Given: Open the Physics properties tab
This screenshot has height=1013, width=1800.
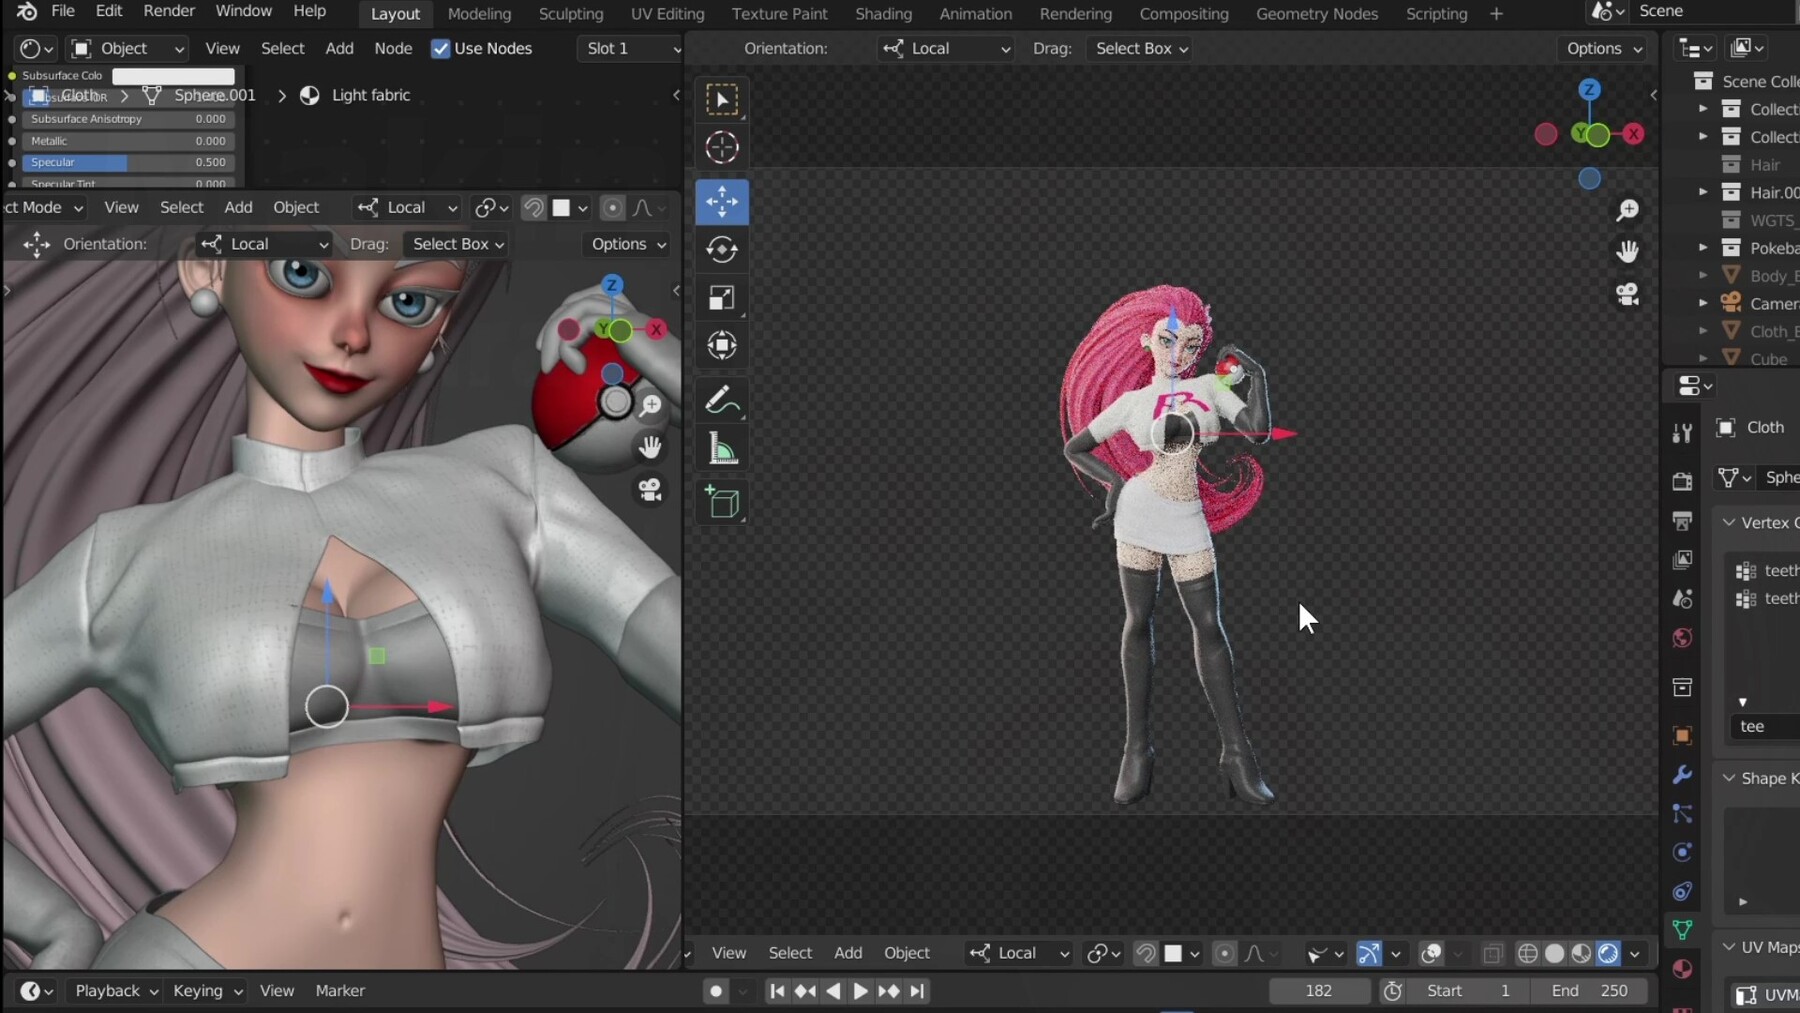Looking at the screenshot, I should [x=1683, y=852].
